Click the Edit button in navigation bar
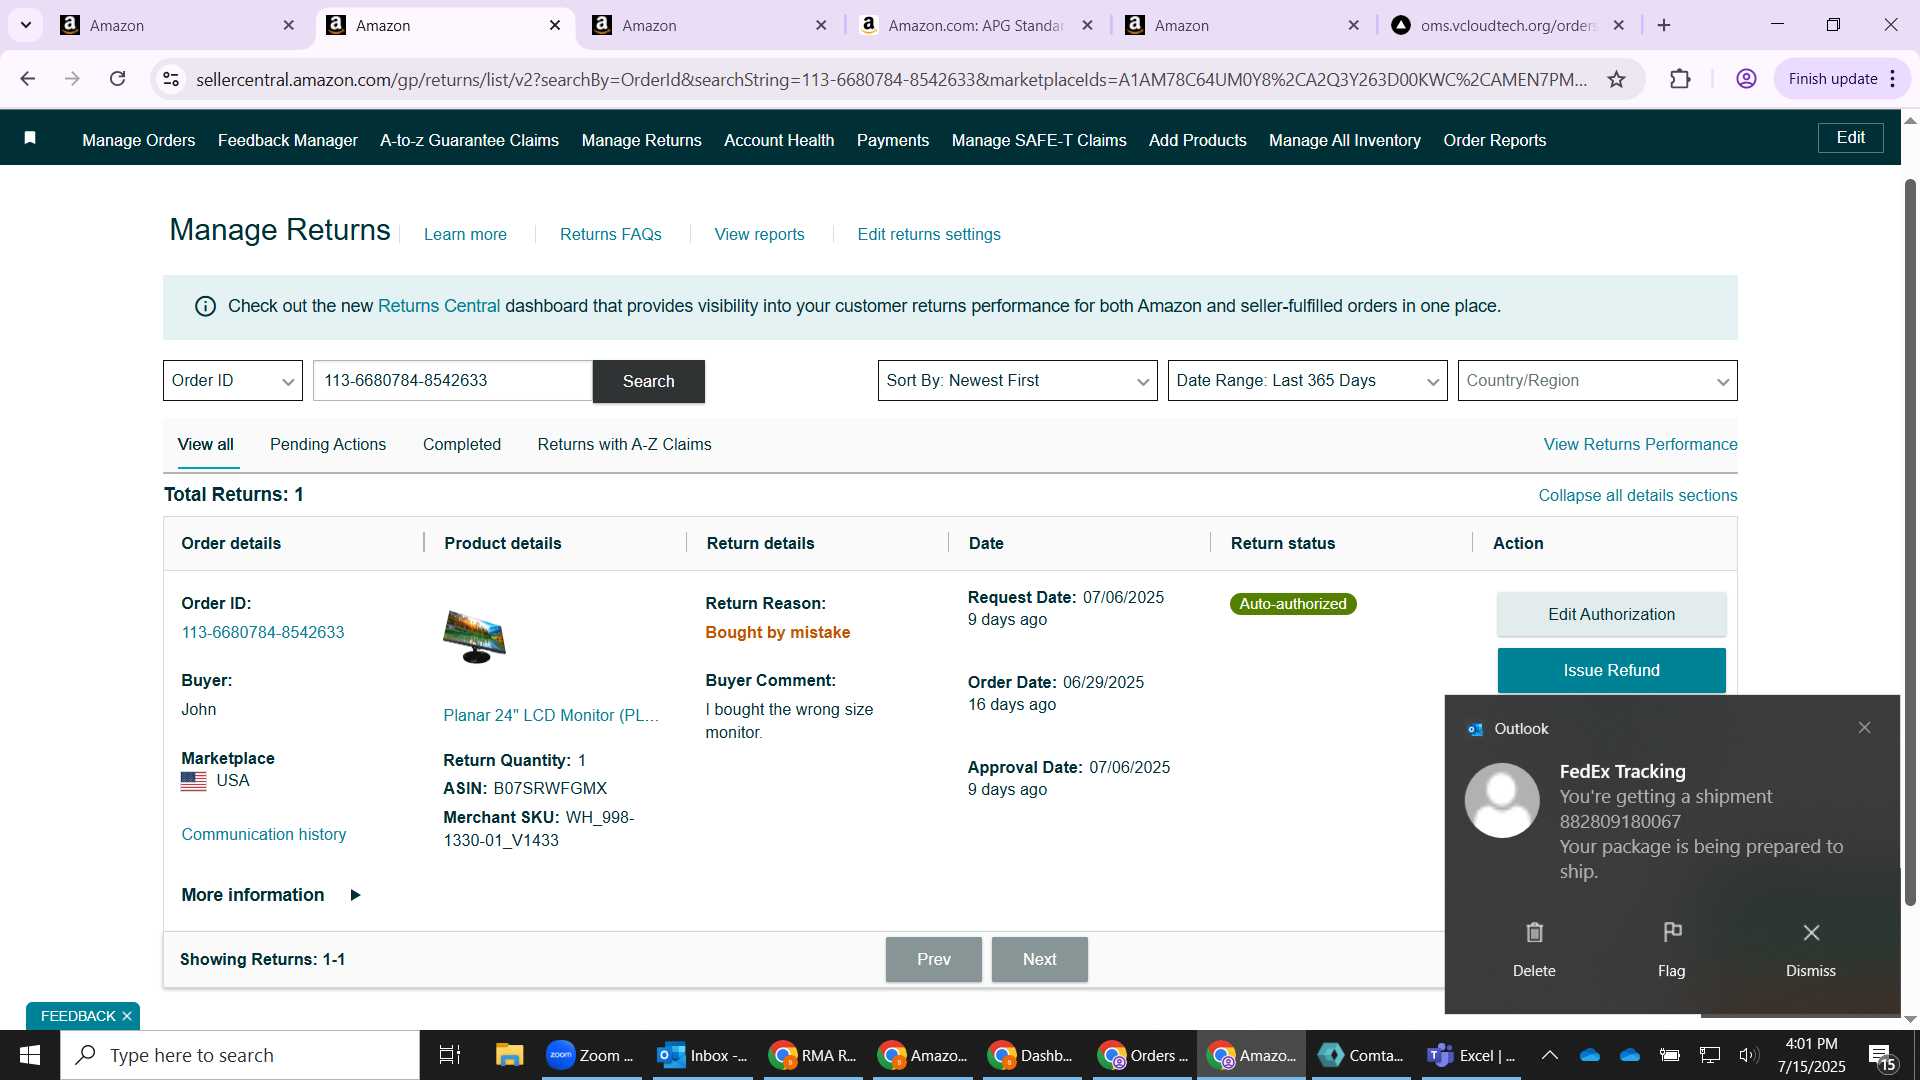 (x=1850, y=138)
